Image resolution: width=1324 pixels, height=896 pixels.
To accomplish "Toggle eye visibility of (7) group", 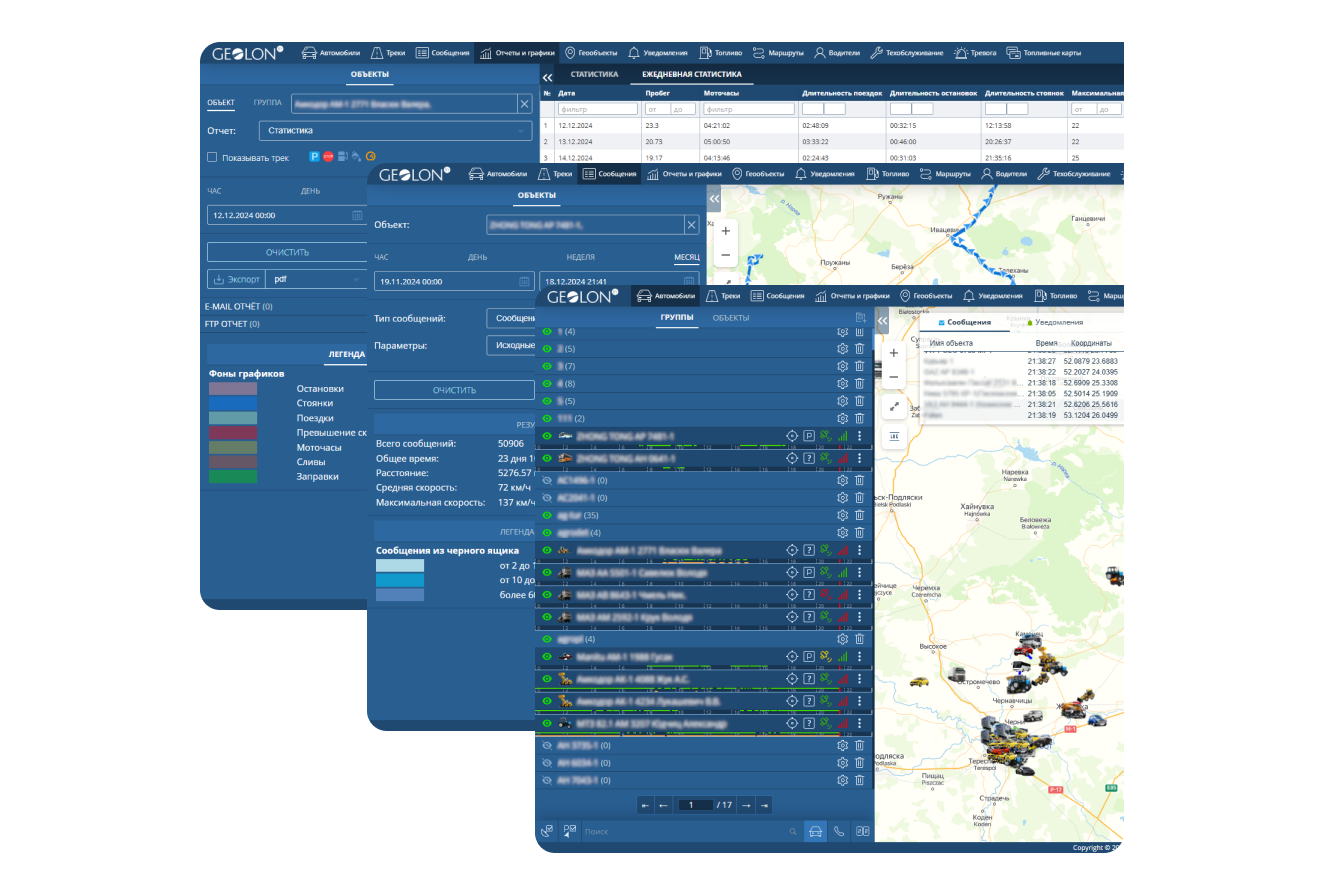I will tap(547, 366).
